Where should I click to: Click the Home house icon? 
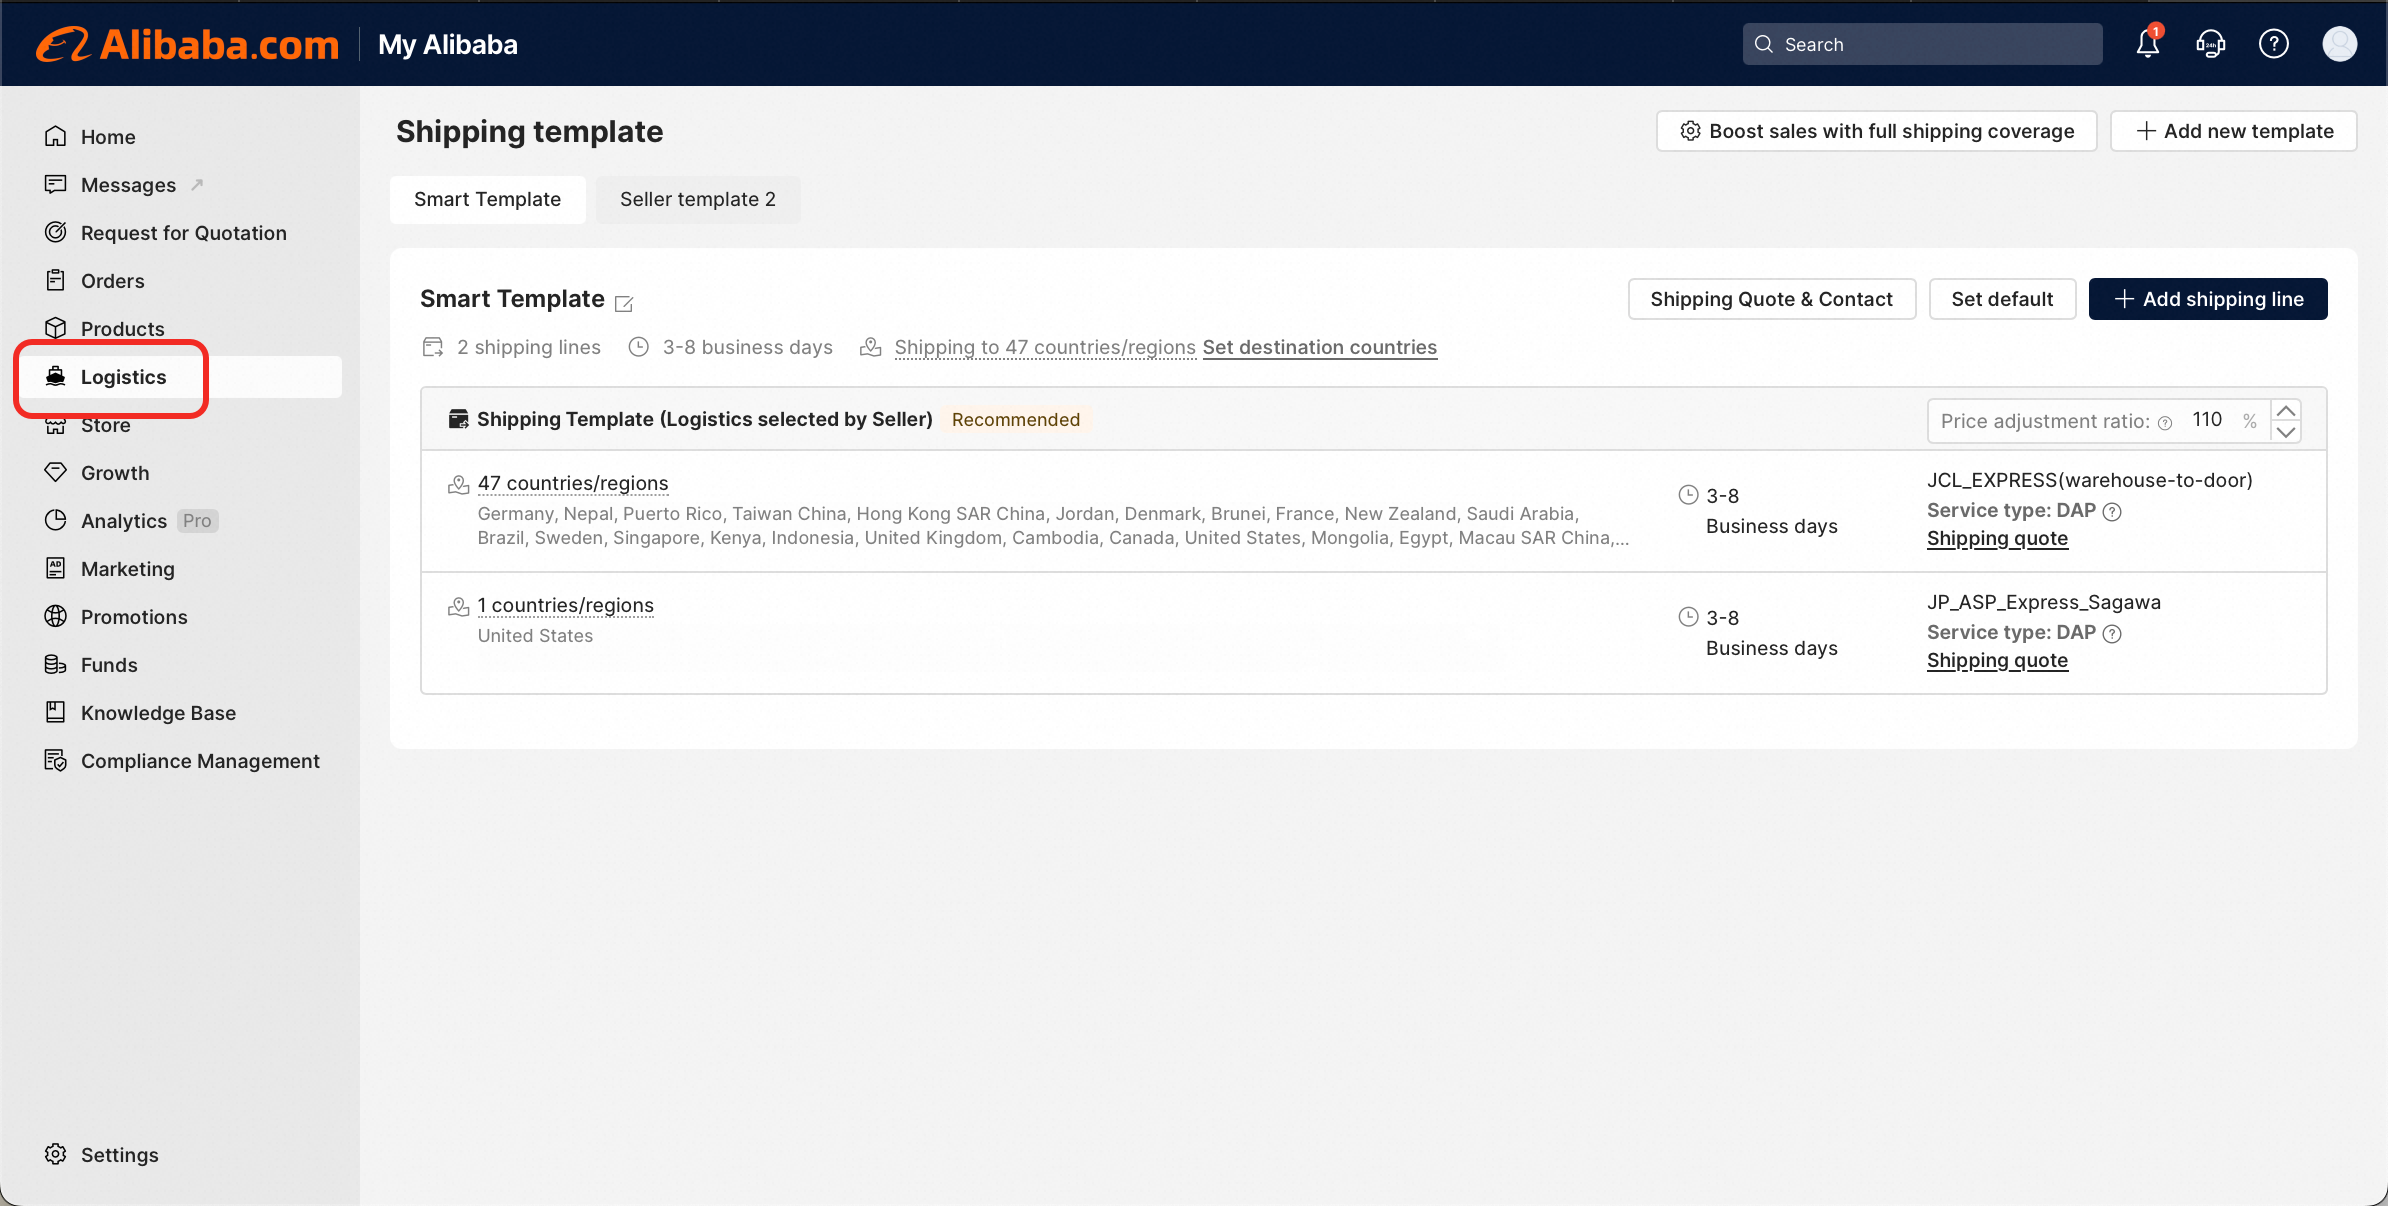[x=56, y=136]
